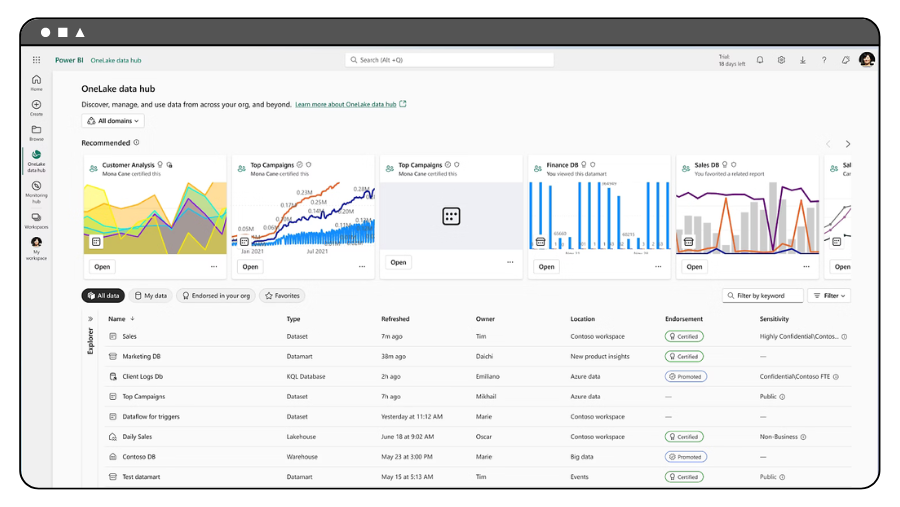
Task: Open the Customer Analysis card
Action: pos(102,266)
